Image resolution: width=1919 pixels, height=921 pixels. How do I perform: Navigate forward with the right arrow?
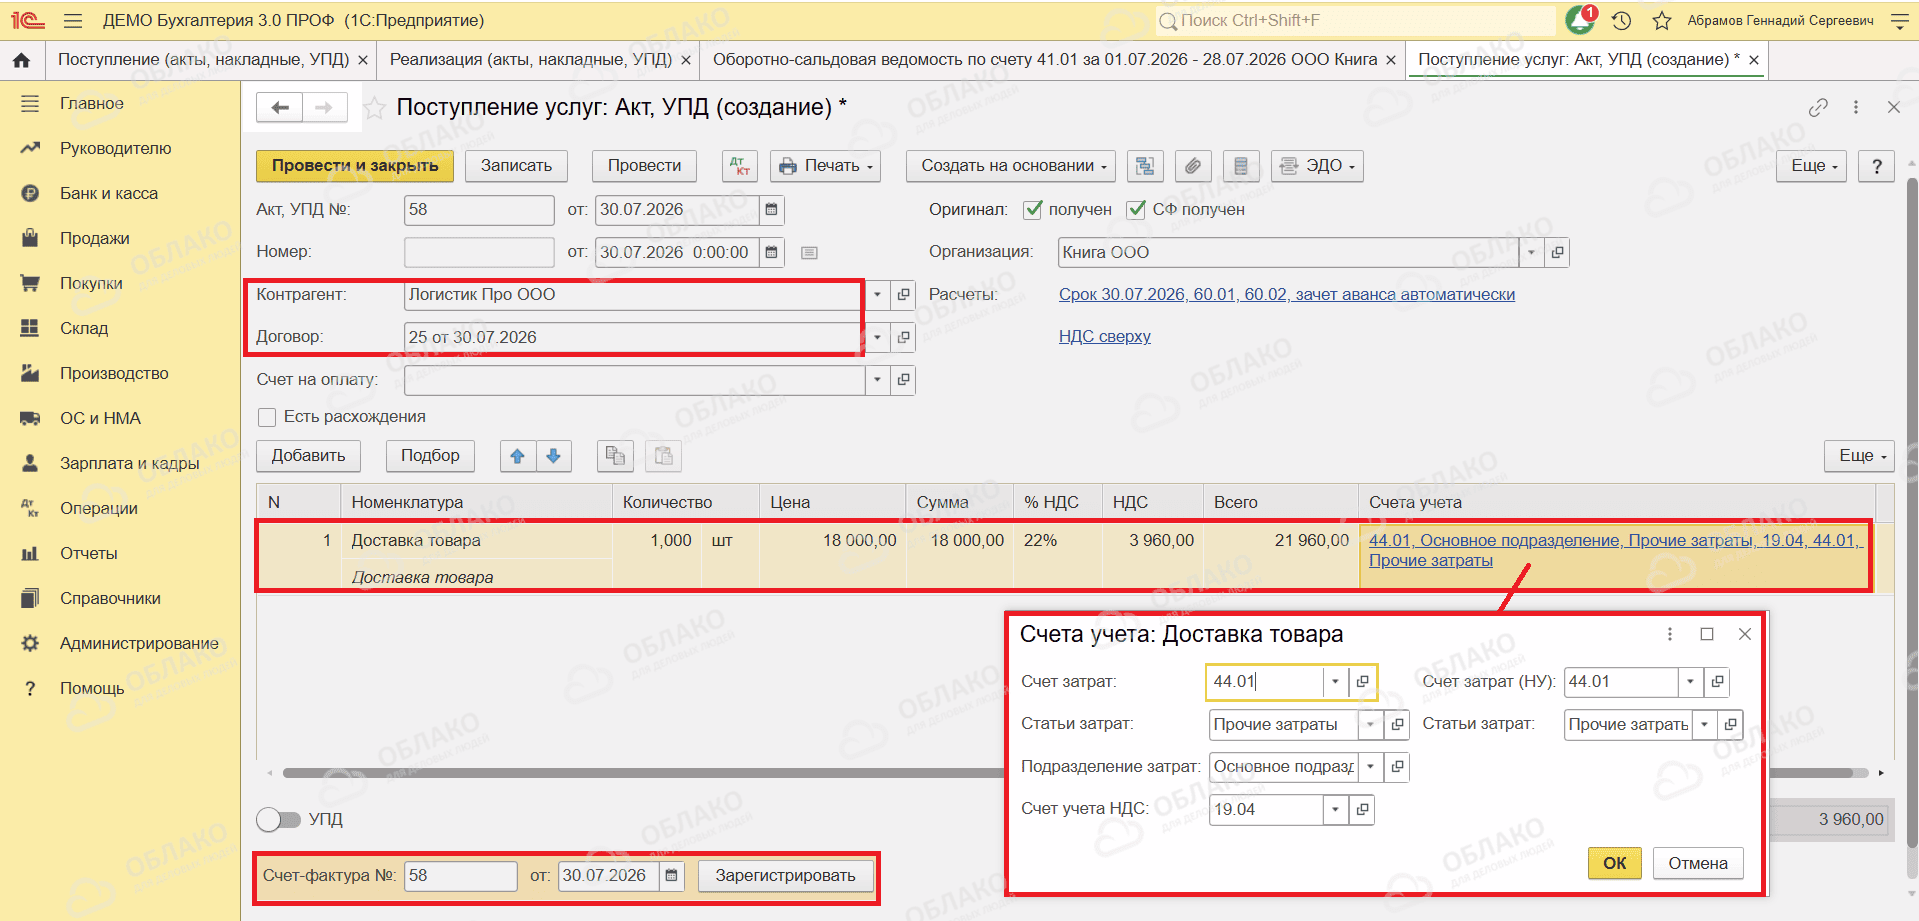324,107
